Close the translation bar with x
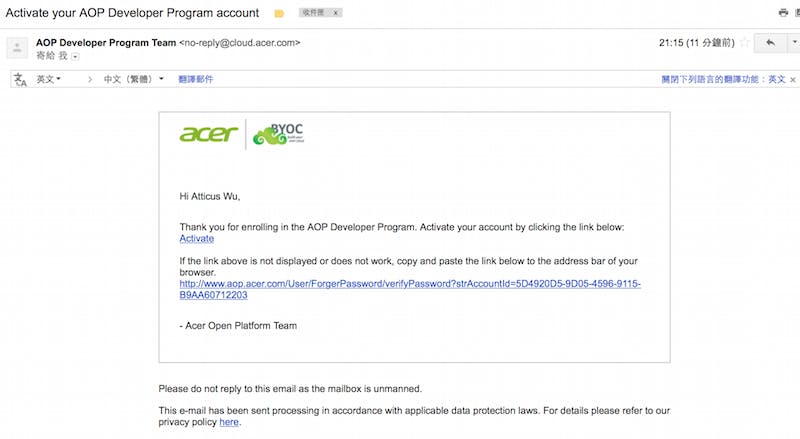800x439 pixels. pyautogui.click(x=793, y=80)
